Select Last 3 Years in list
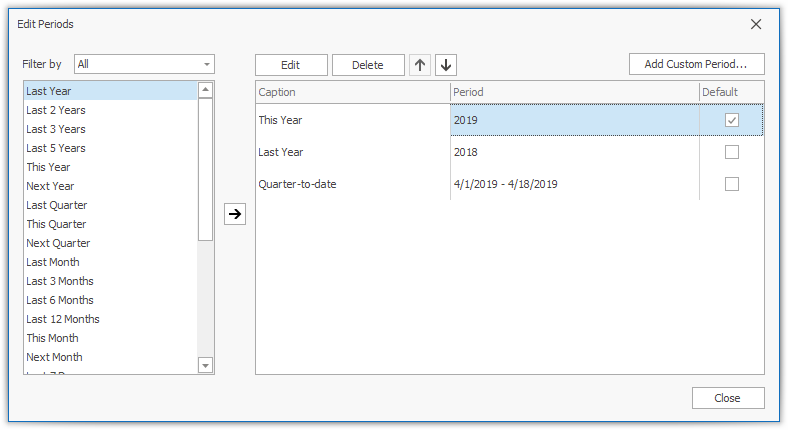Image resolution: width=788 pixels, height=430 pixels. [56, 129]
